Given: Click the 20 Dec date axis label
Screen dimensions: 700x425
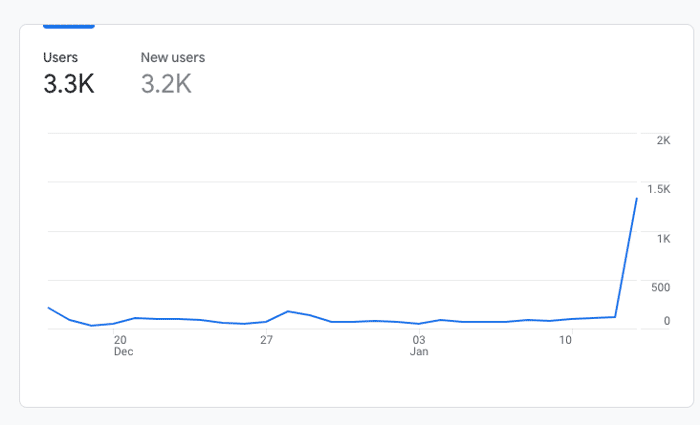Looking at the screenshot, I should [123, 346].
